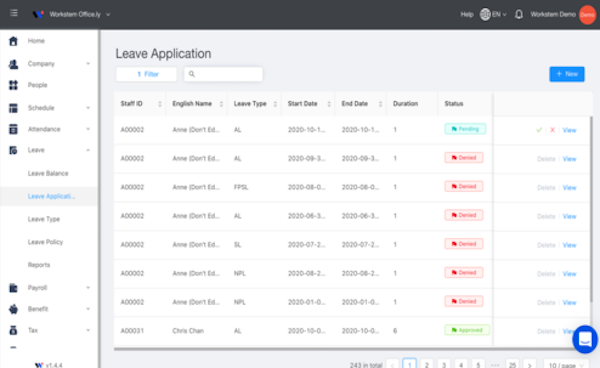600x368 pixels.
Task: Expand the Company menu chevron
Action: tap(88, 64)
